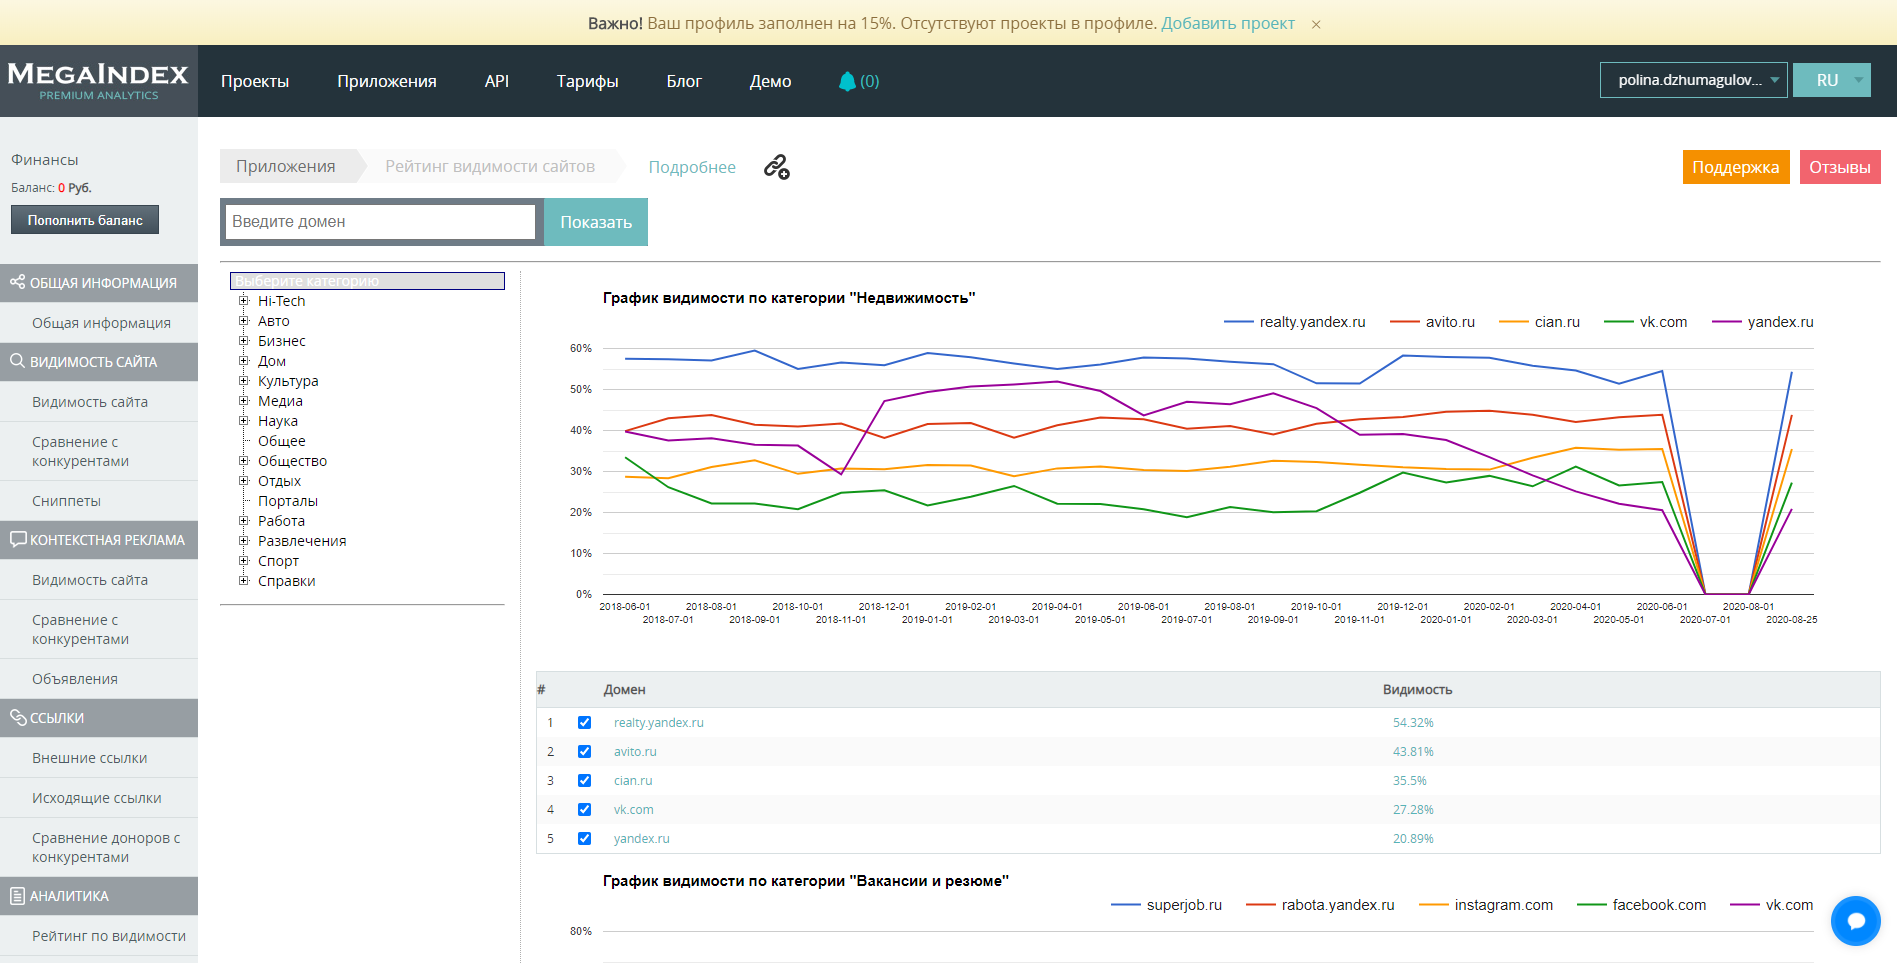Open Общая информация sidebar item

pos(101,323)
